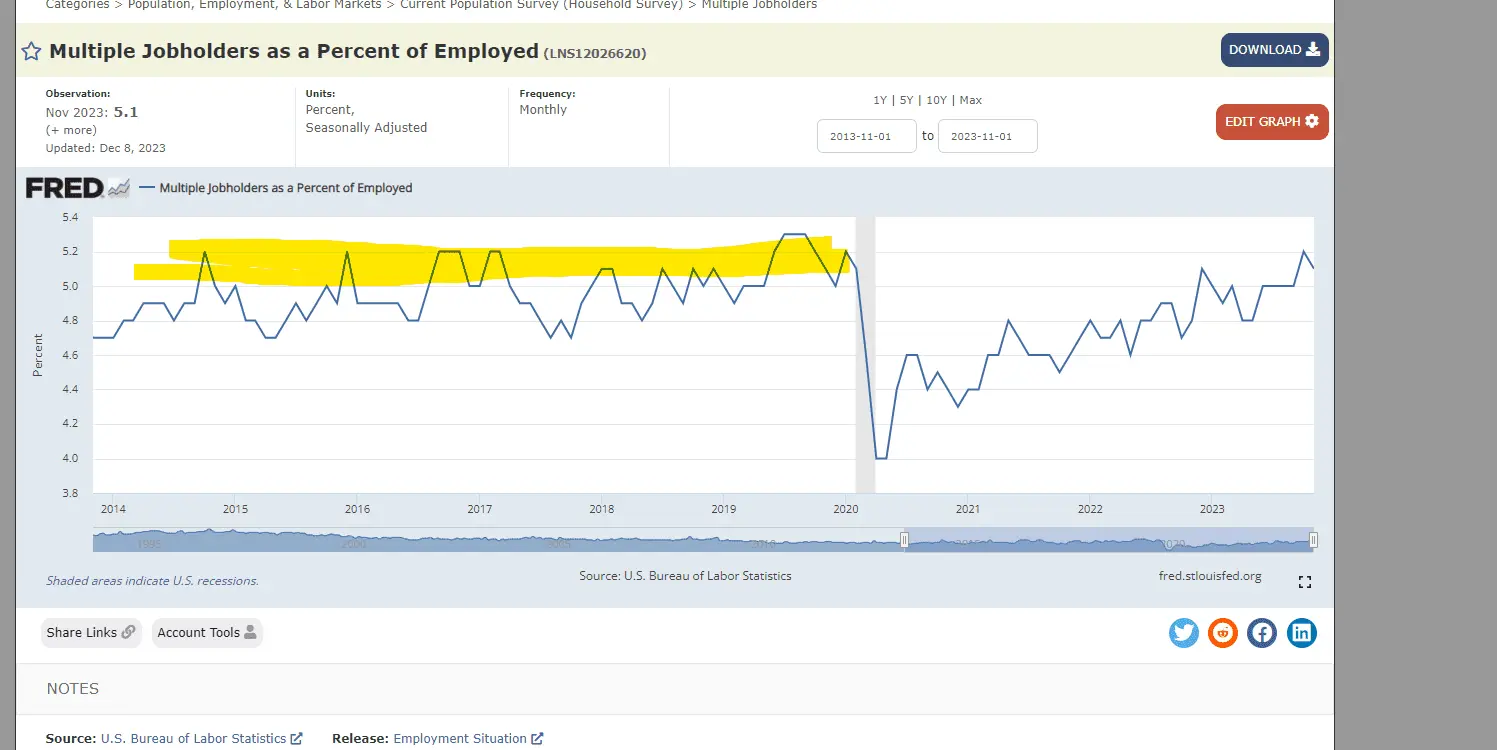Open the Employment Situation release link

point(460,738)
